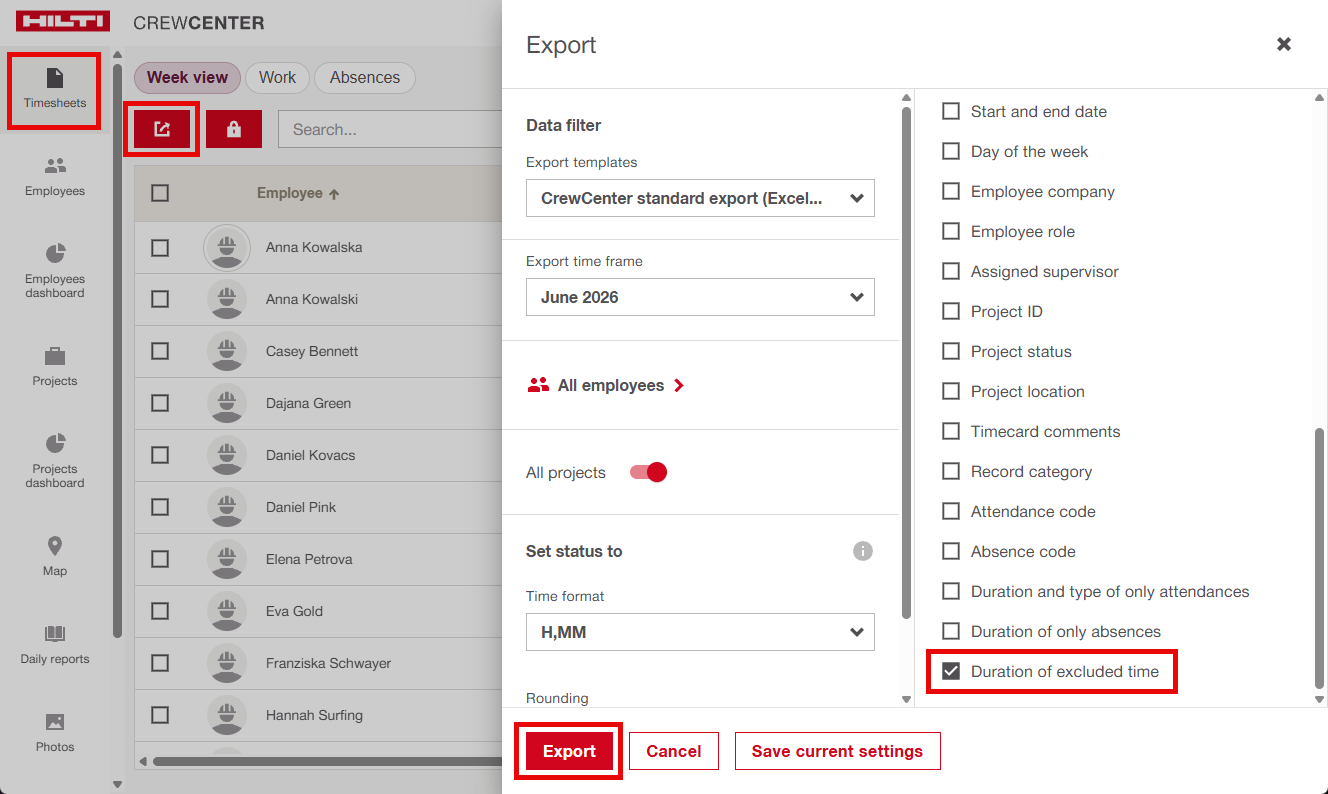Select Elena Petrova's row checkbox

tap(160, 559)
